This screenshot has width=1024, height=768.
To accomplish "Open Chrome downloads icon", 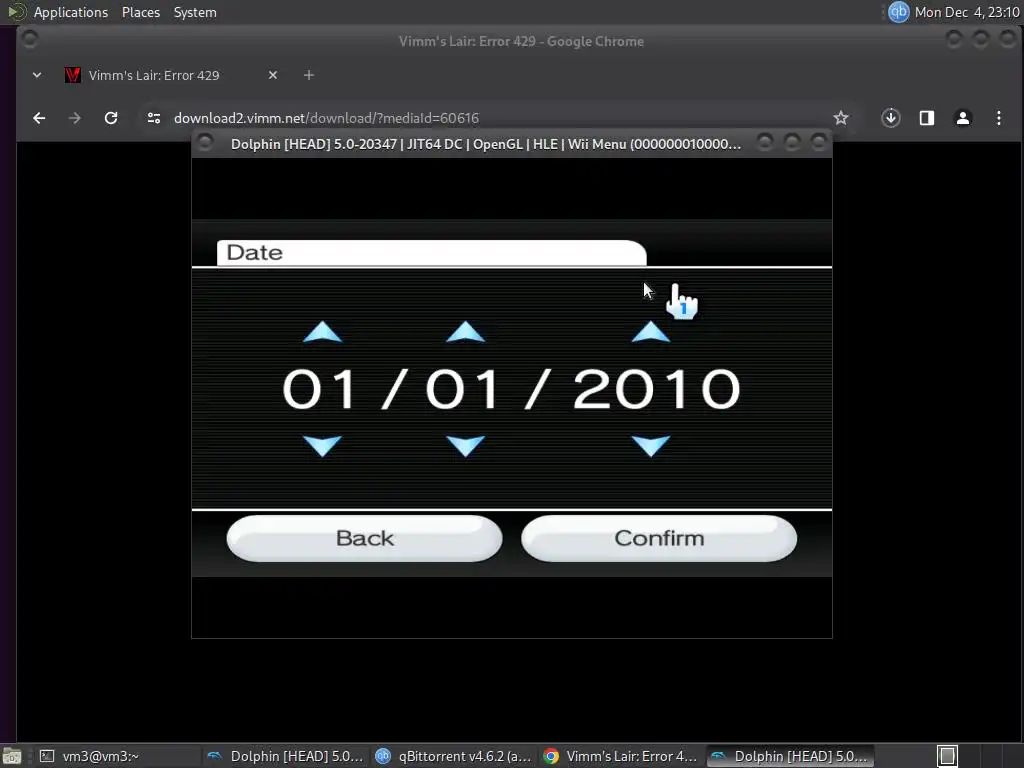I will [891, 118].
